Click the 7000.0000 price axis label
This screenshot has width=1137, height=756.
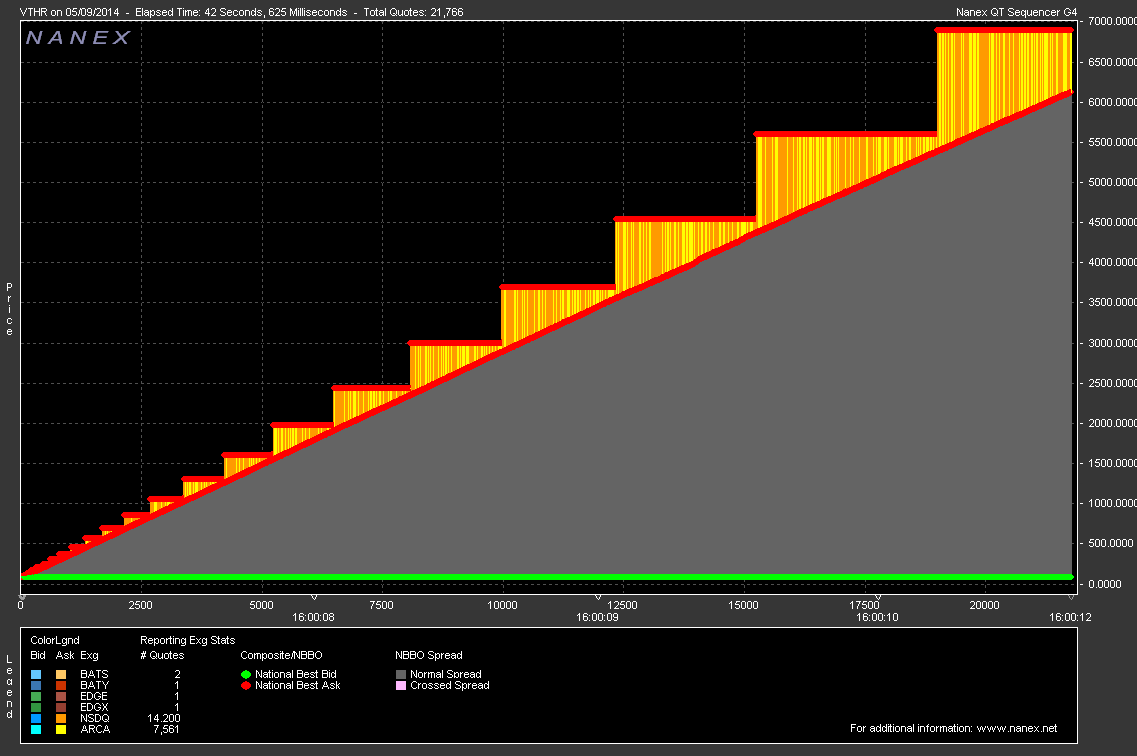(x=1112, y=22)
